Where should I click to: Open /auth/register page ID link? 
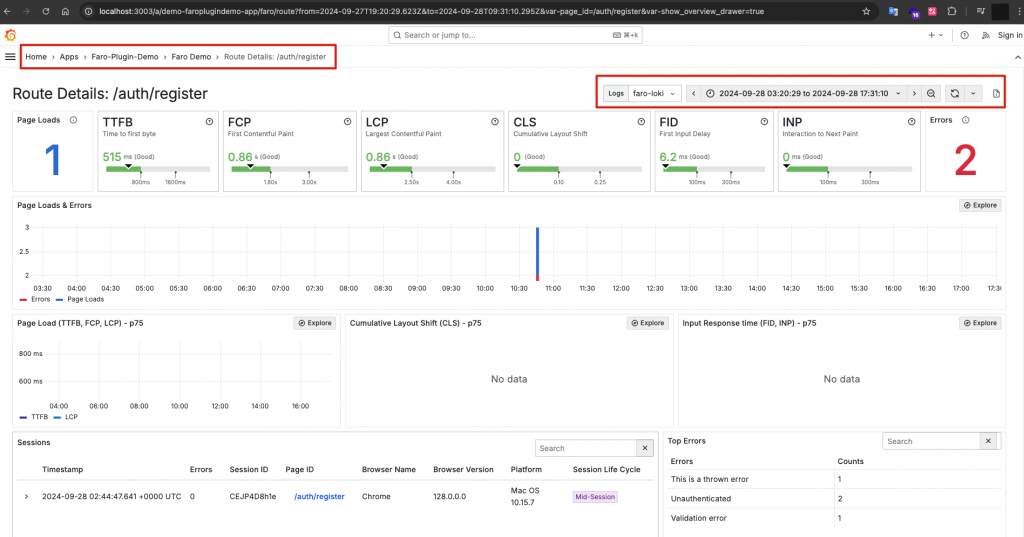point(319,496)
